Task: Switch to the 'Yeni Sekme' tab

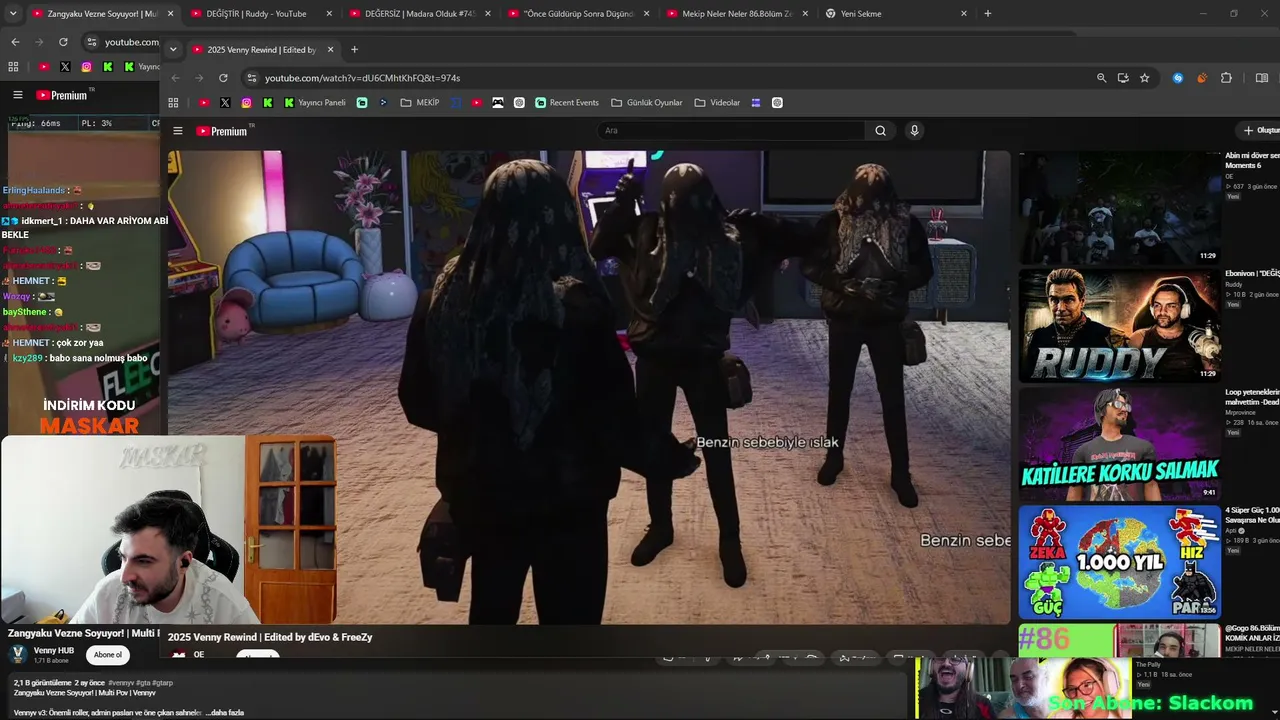Action: [x=896, y=14]
